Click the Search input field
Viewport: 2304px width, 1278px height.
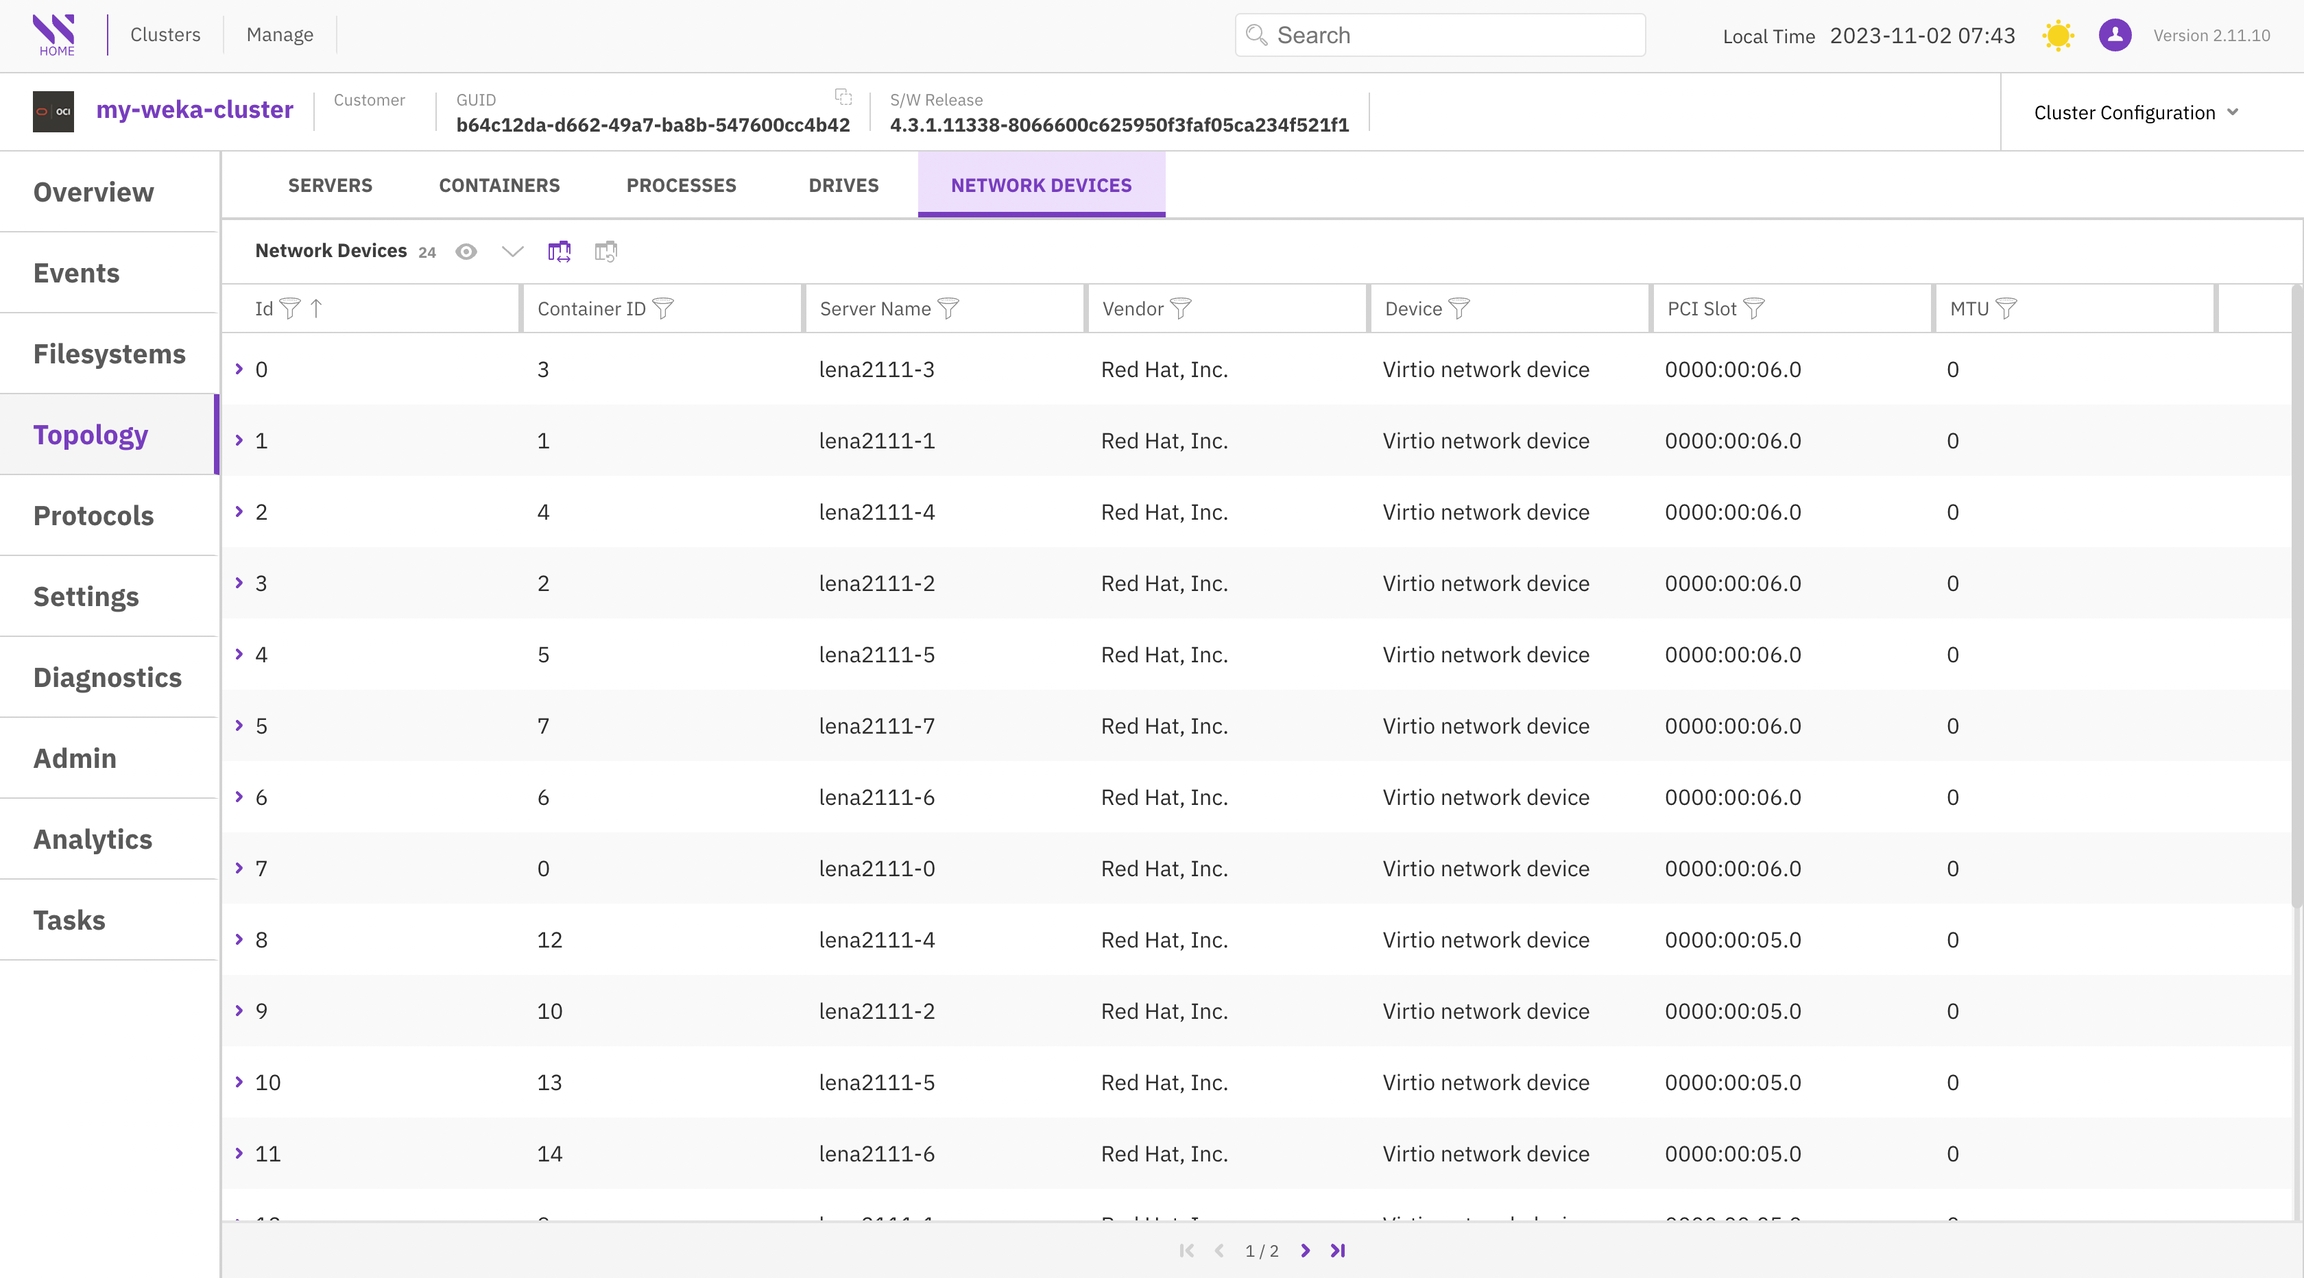point(1440,36)
